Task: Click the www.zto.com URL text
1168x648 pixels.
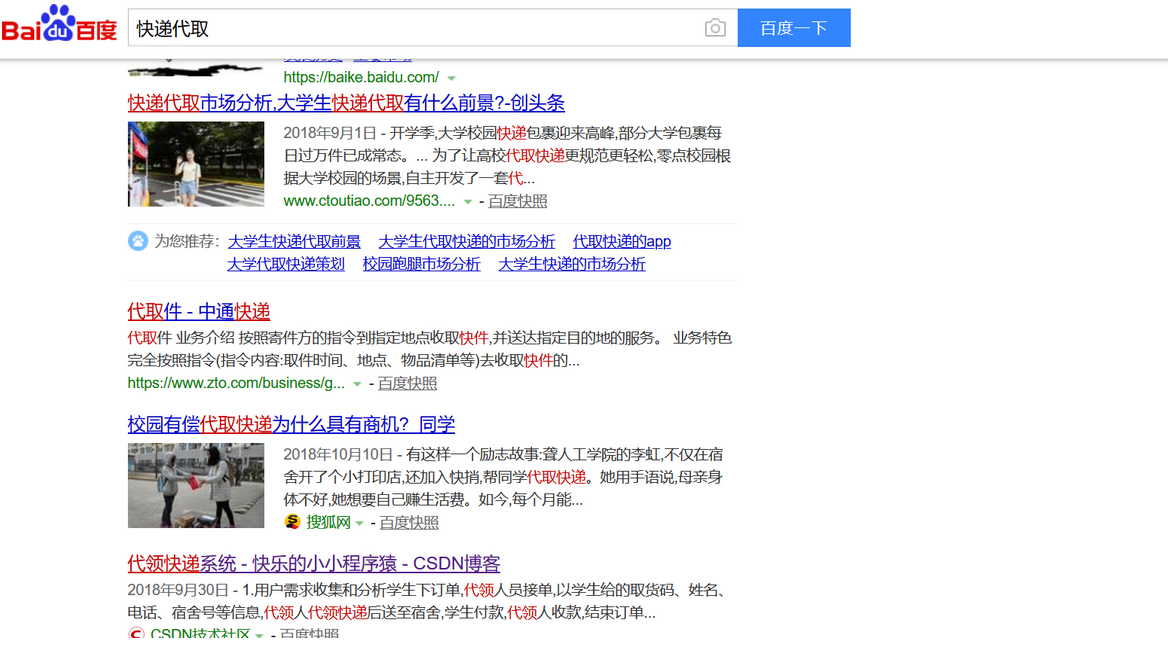Action: point(236,383)
